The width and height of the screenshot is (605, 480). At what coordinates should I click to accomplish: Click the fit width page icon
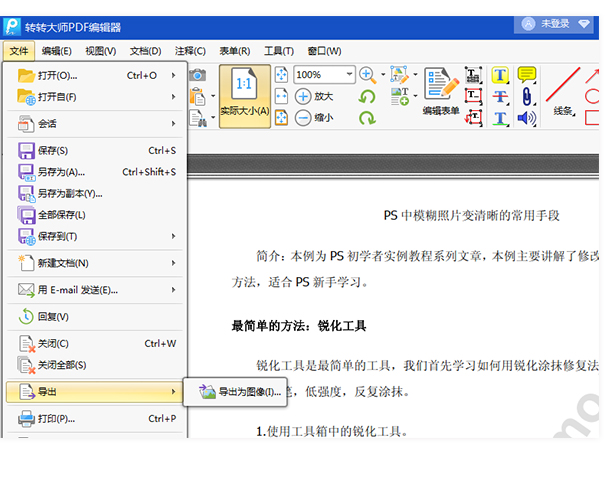point(281,96)
